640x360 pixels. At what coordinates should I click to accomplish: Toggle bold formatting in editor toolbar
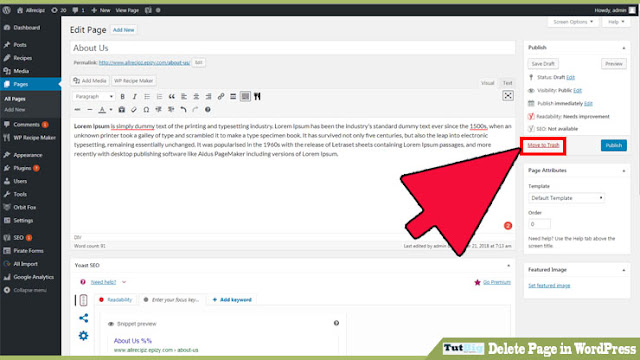pos(122,96)
